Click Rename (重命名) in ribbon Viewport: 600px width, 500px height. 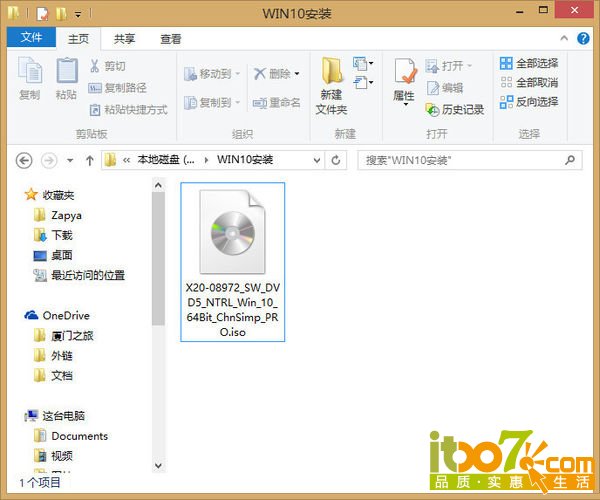(x=276, y=103)
